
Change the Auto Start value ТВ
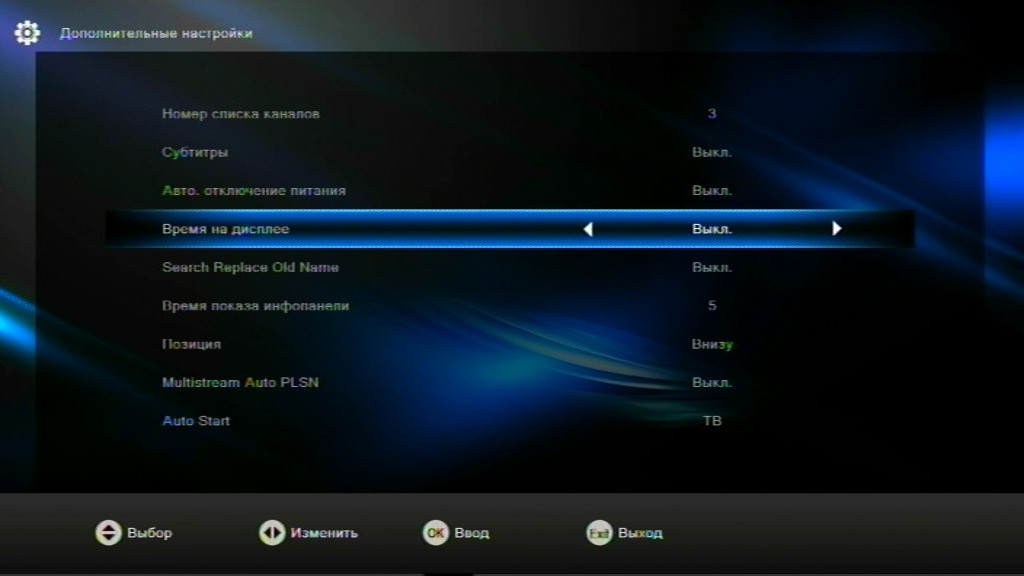coord(712,421)
